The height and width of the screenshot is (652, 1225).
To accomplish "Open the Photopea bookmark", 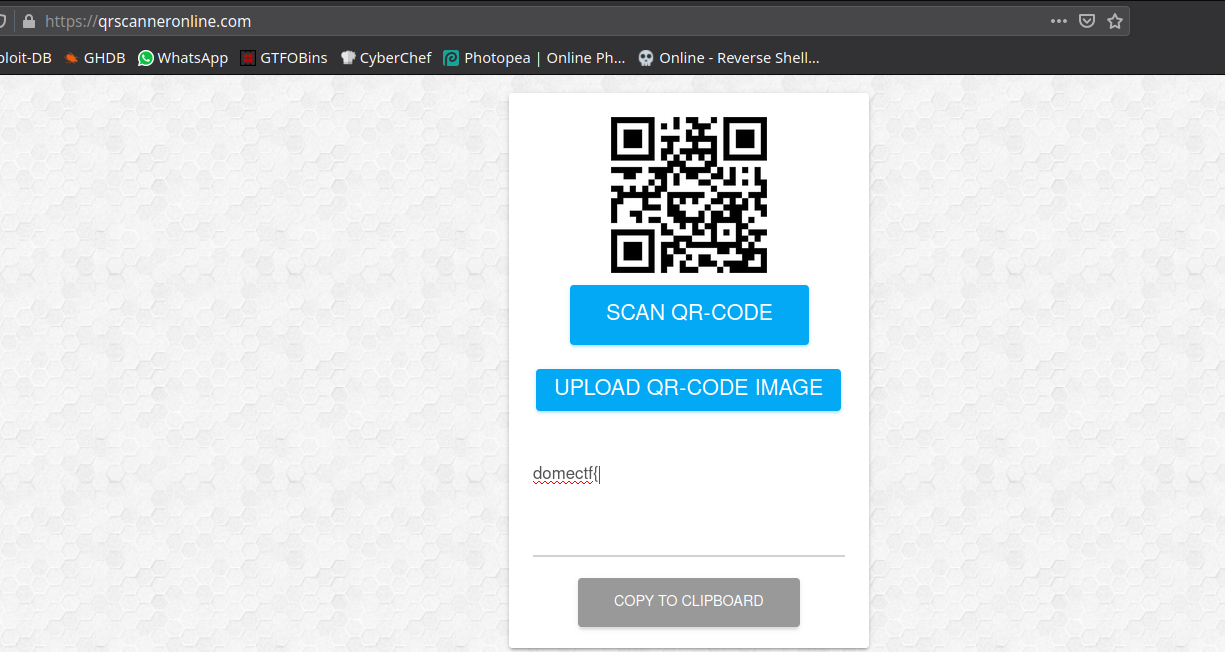I will 534,58.
